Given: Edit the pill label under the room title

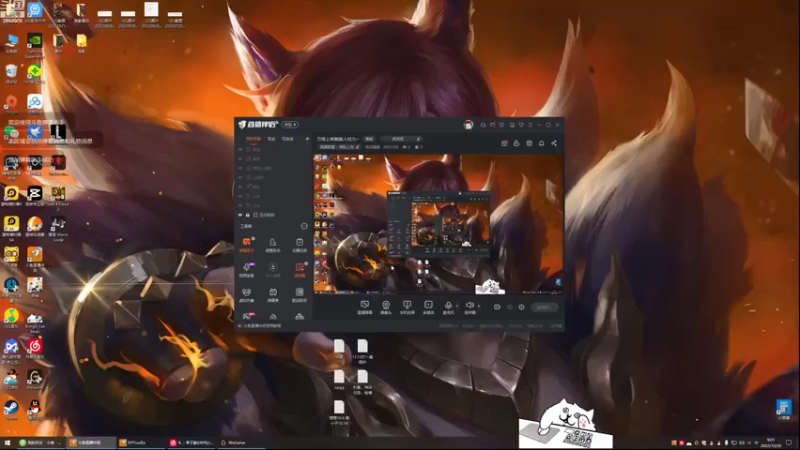Looking at the screenshot, I should click(339, 147).
